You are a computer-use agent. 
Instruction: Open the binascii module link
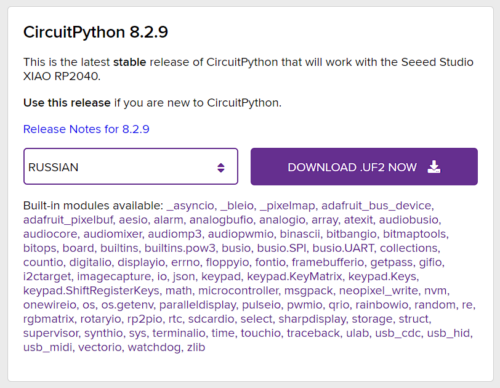[x=299, y=234]
